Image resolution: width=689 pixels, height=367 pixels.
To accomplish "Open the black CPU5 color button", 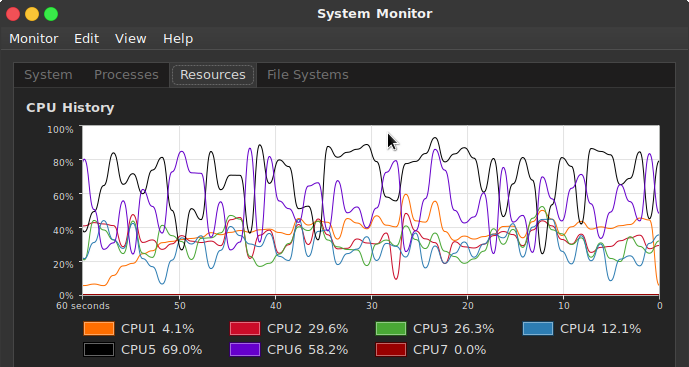I will click(99, 349).
